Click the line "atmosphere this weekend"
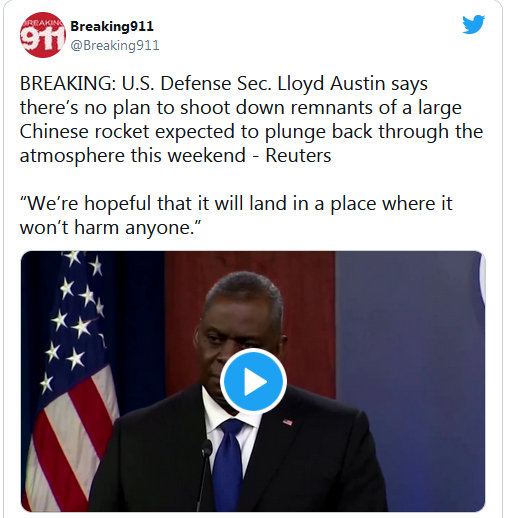 pos(133,155)
